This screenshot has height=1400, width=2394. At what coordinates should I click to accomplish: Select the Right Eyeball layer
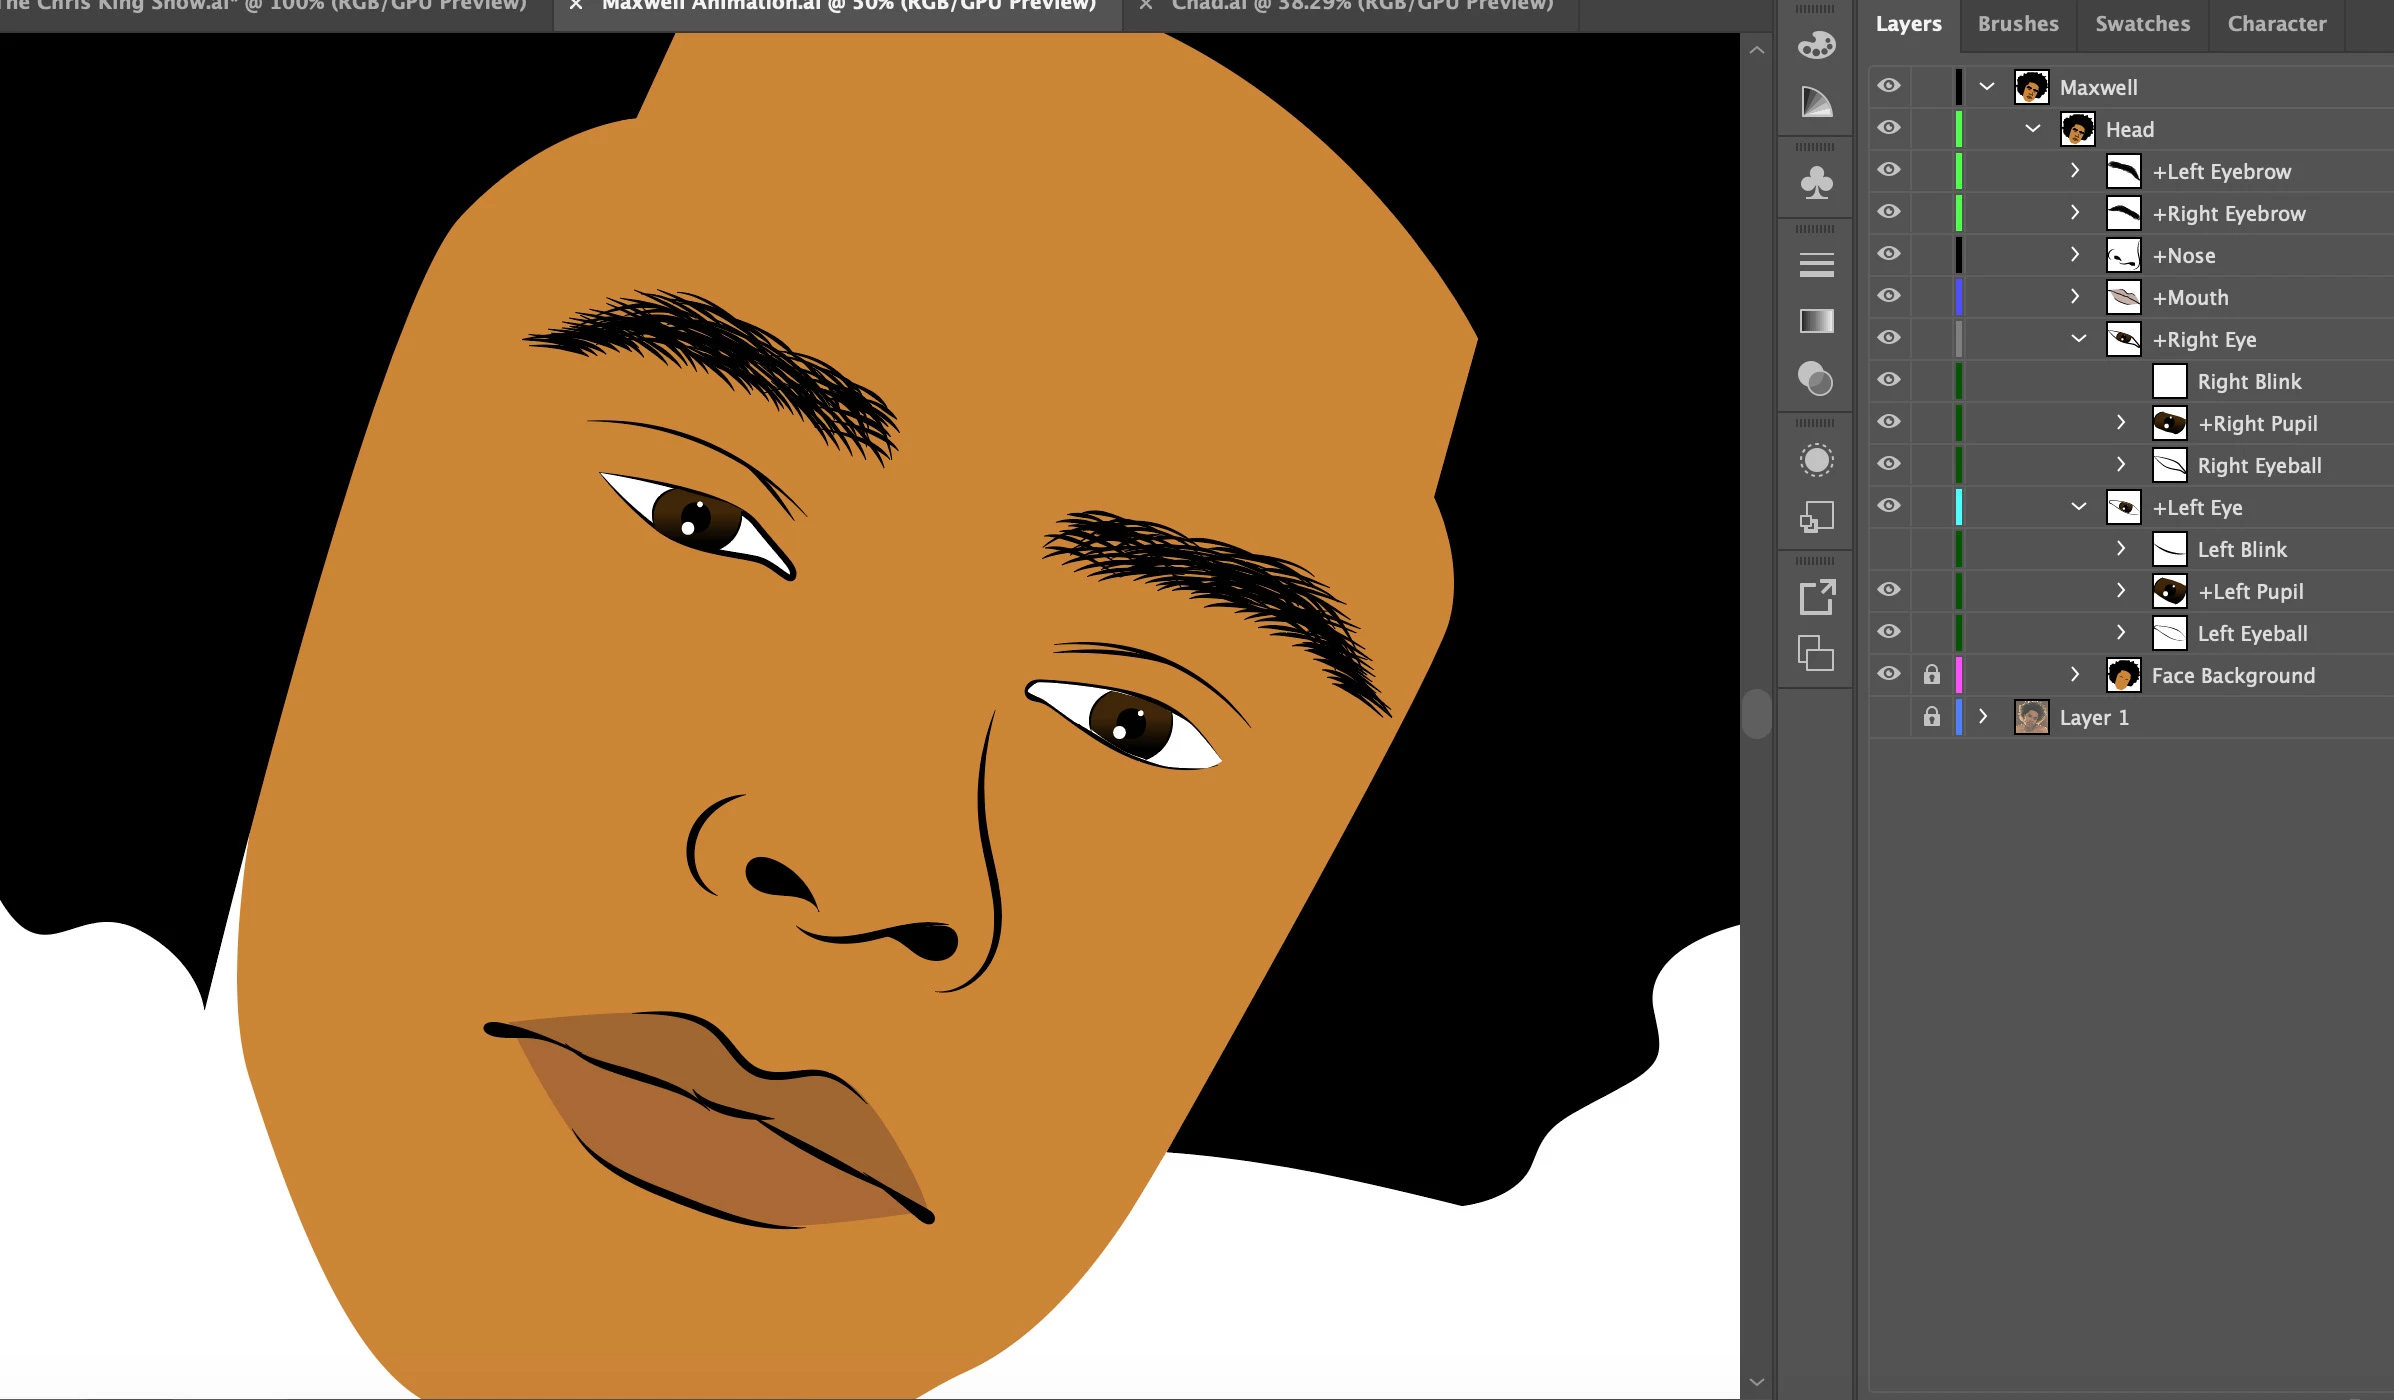pyautogui.click(x=2259, y=466)
